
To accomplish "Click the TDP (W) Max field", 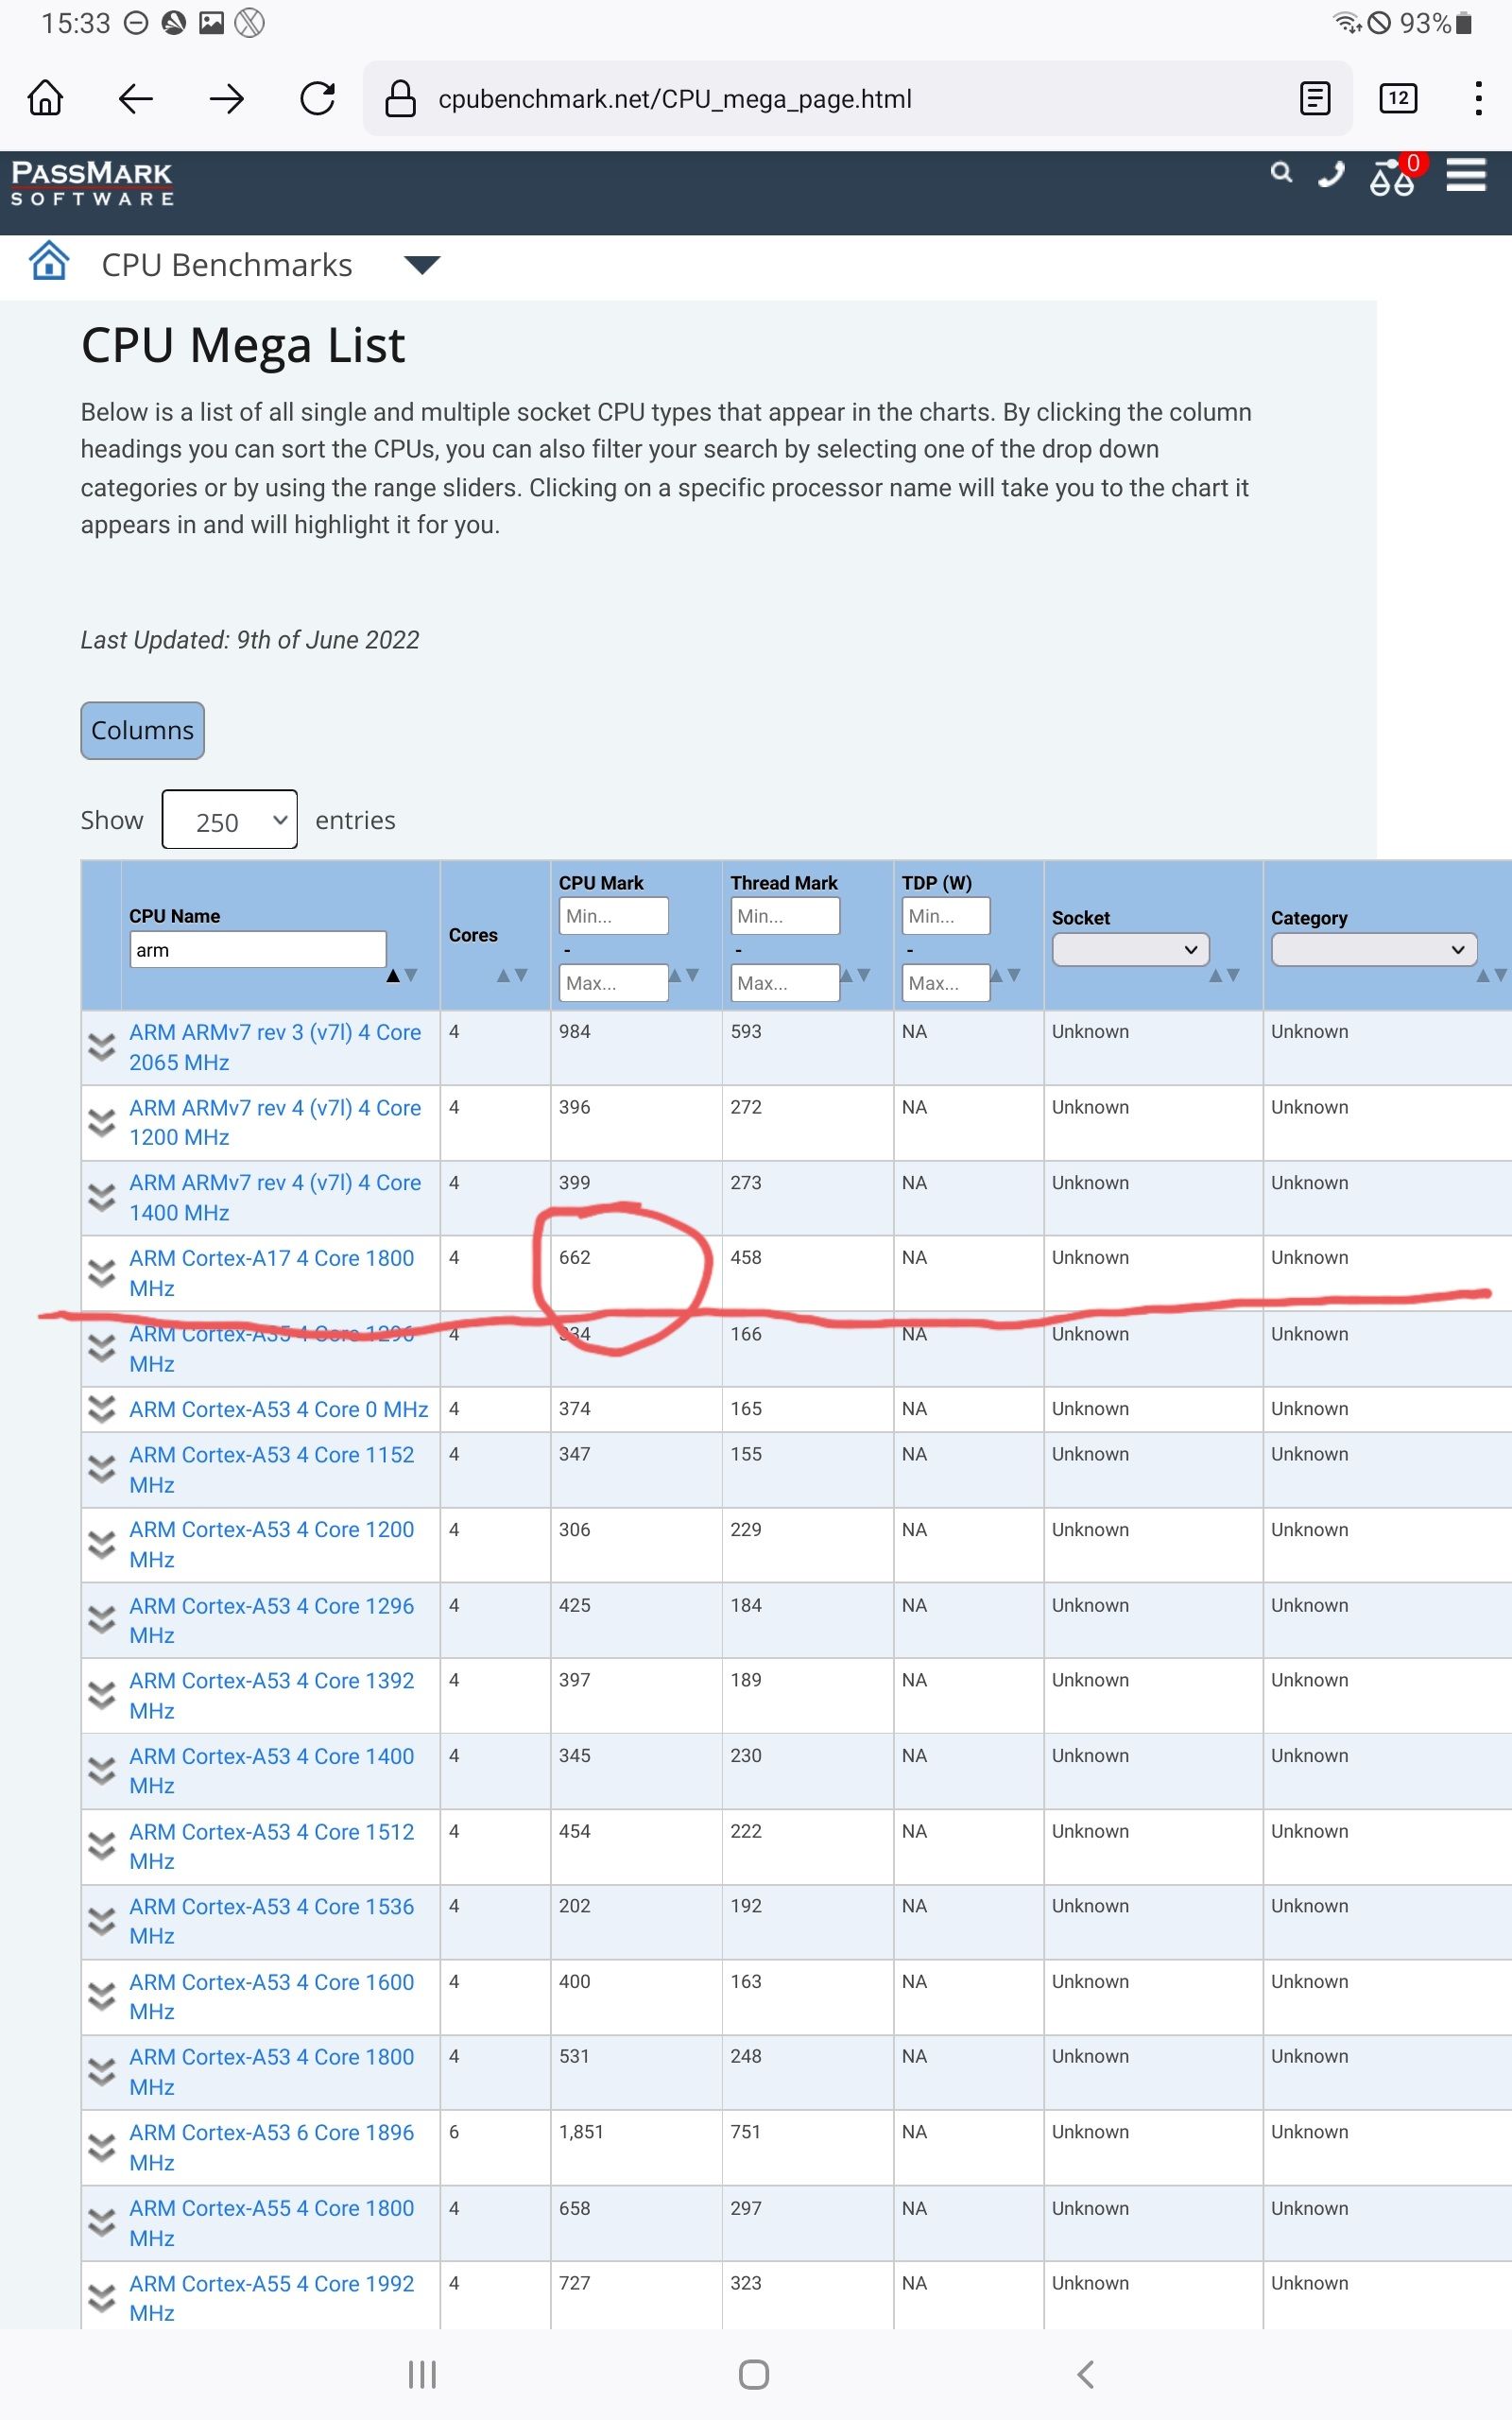I will pyautogui.click(x=946, y=983).
